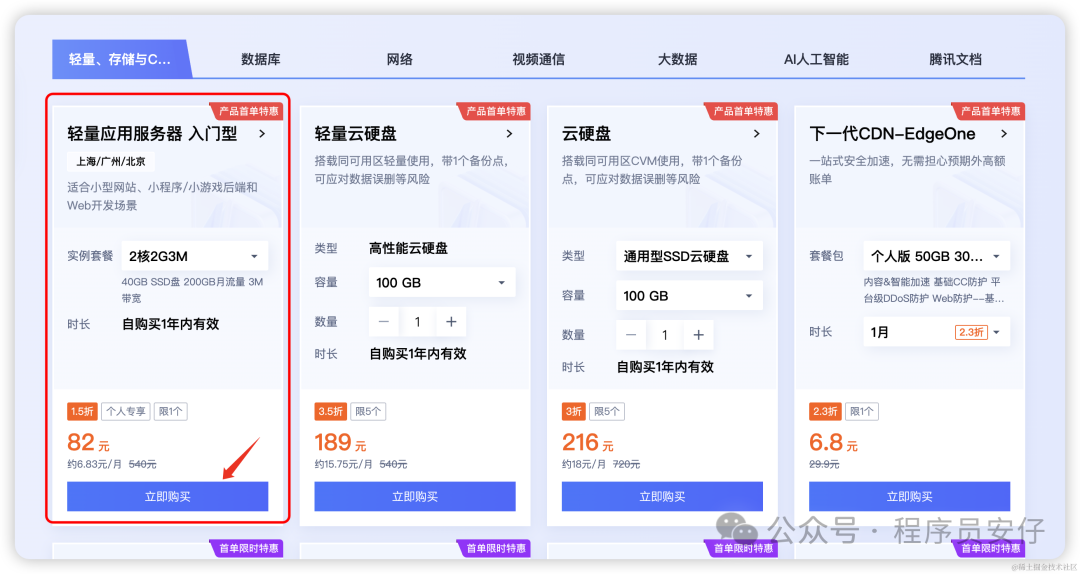This screenshot has height=574, width=1080.
Task: Open the 轻量云硬盘 100 GB capacity dropdown
Action: pyautogui.click(x=442, y=283)
